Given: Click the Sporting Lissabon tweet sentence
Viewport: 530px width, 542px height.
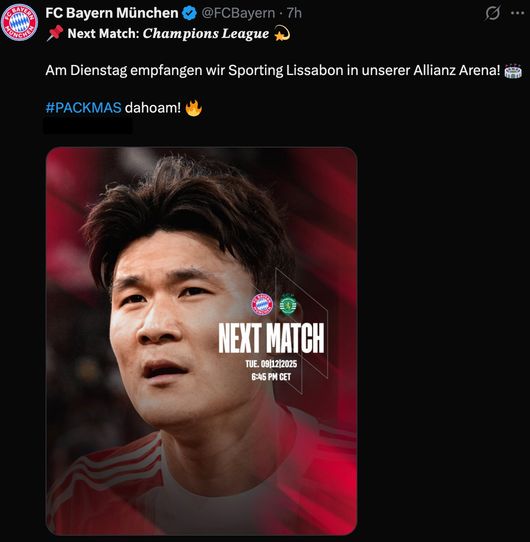Looking at the screenshot, I should point(273,71).
